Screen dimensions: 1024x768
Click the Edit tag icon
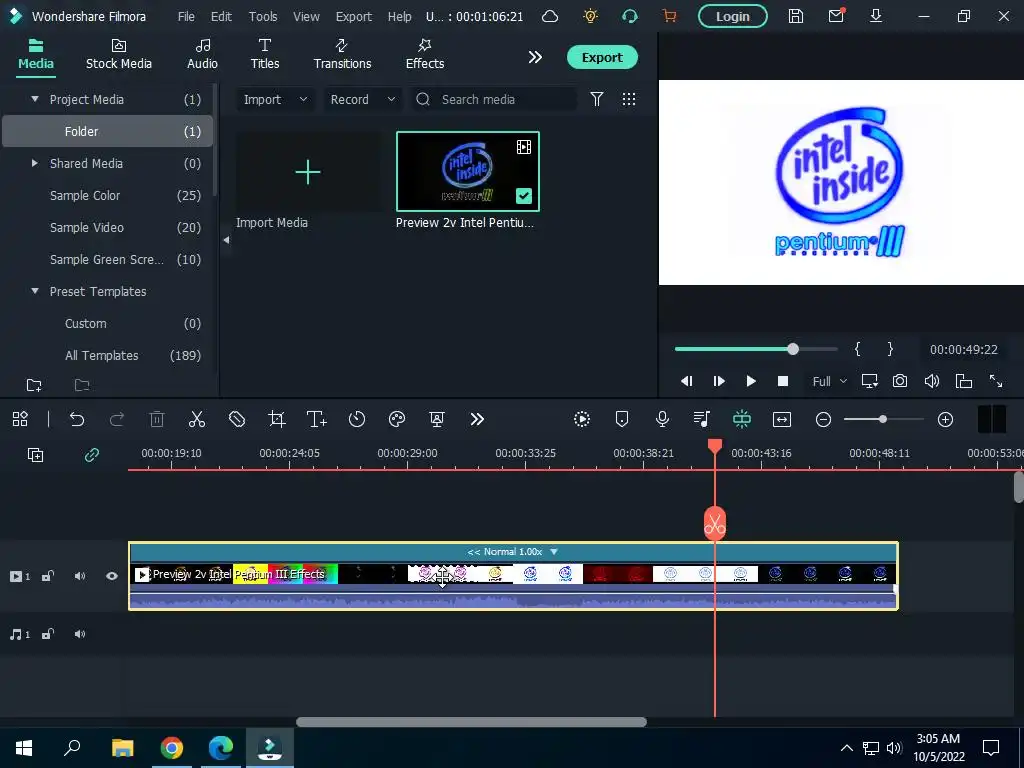tap(236, 419)
